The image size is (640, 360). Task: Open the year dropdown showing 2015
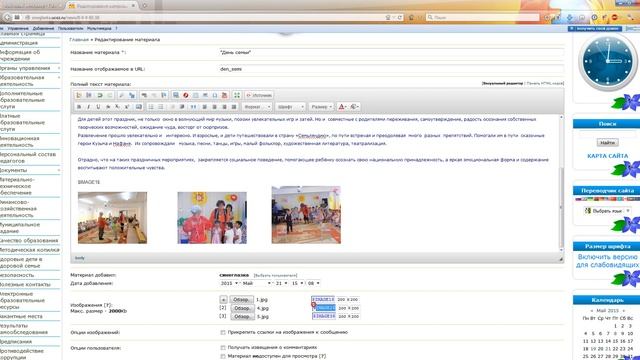click(229, 283)
